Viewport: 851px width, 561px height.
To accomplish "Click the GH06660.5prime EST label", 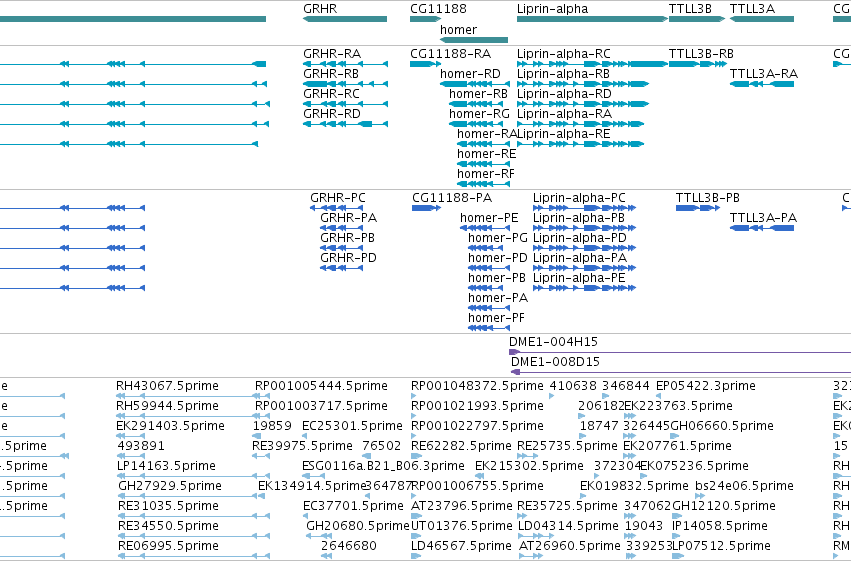I will pos(722,425).
